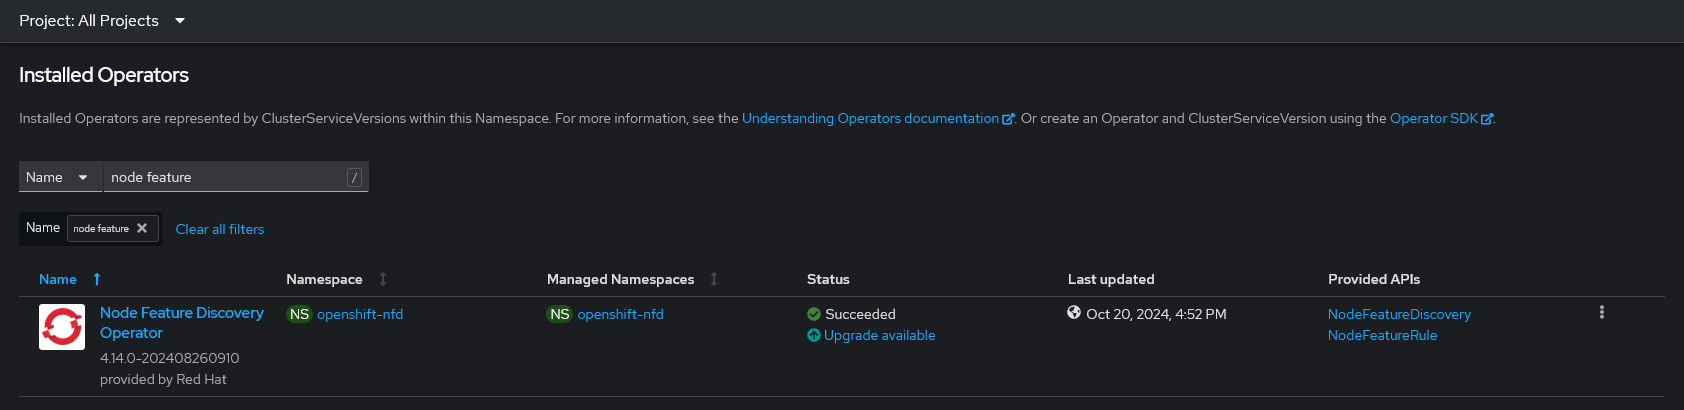Click the Upgrade available arrow icon
Viewport: 1684px width, 410px height.
(814, 335)
